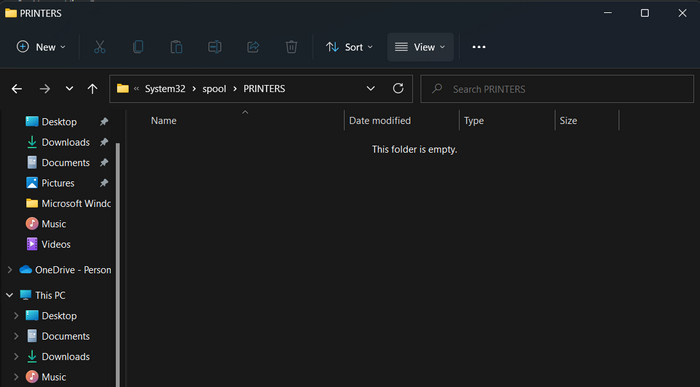Click the folder icon in address bar
This screenshot has width=700, height=387.
(123, 88)
